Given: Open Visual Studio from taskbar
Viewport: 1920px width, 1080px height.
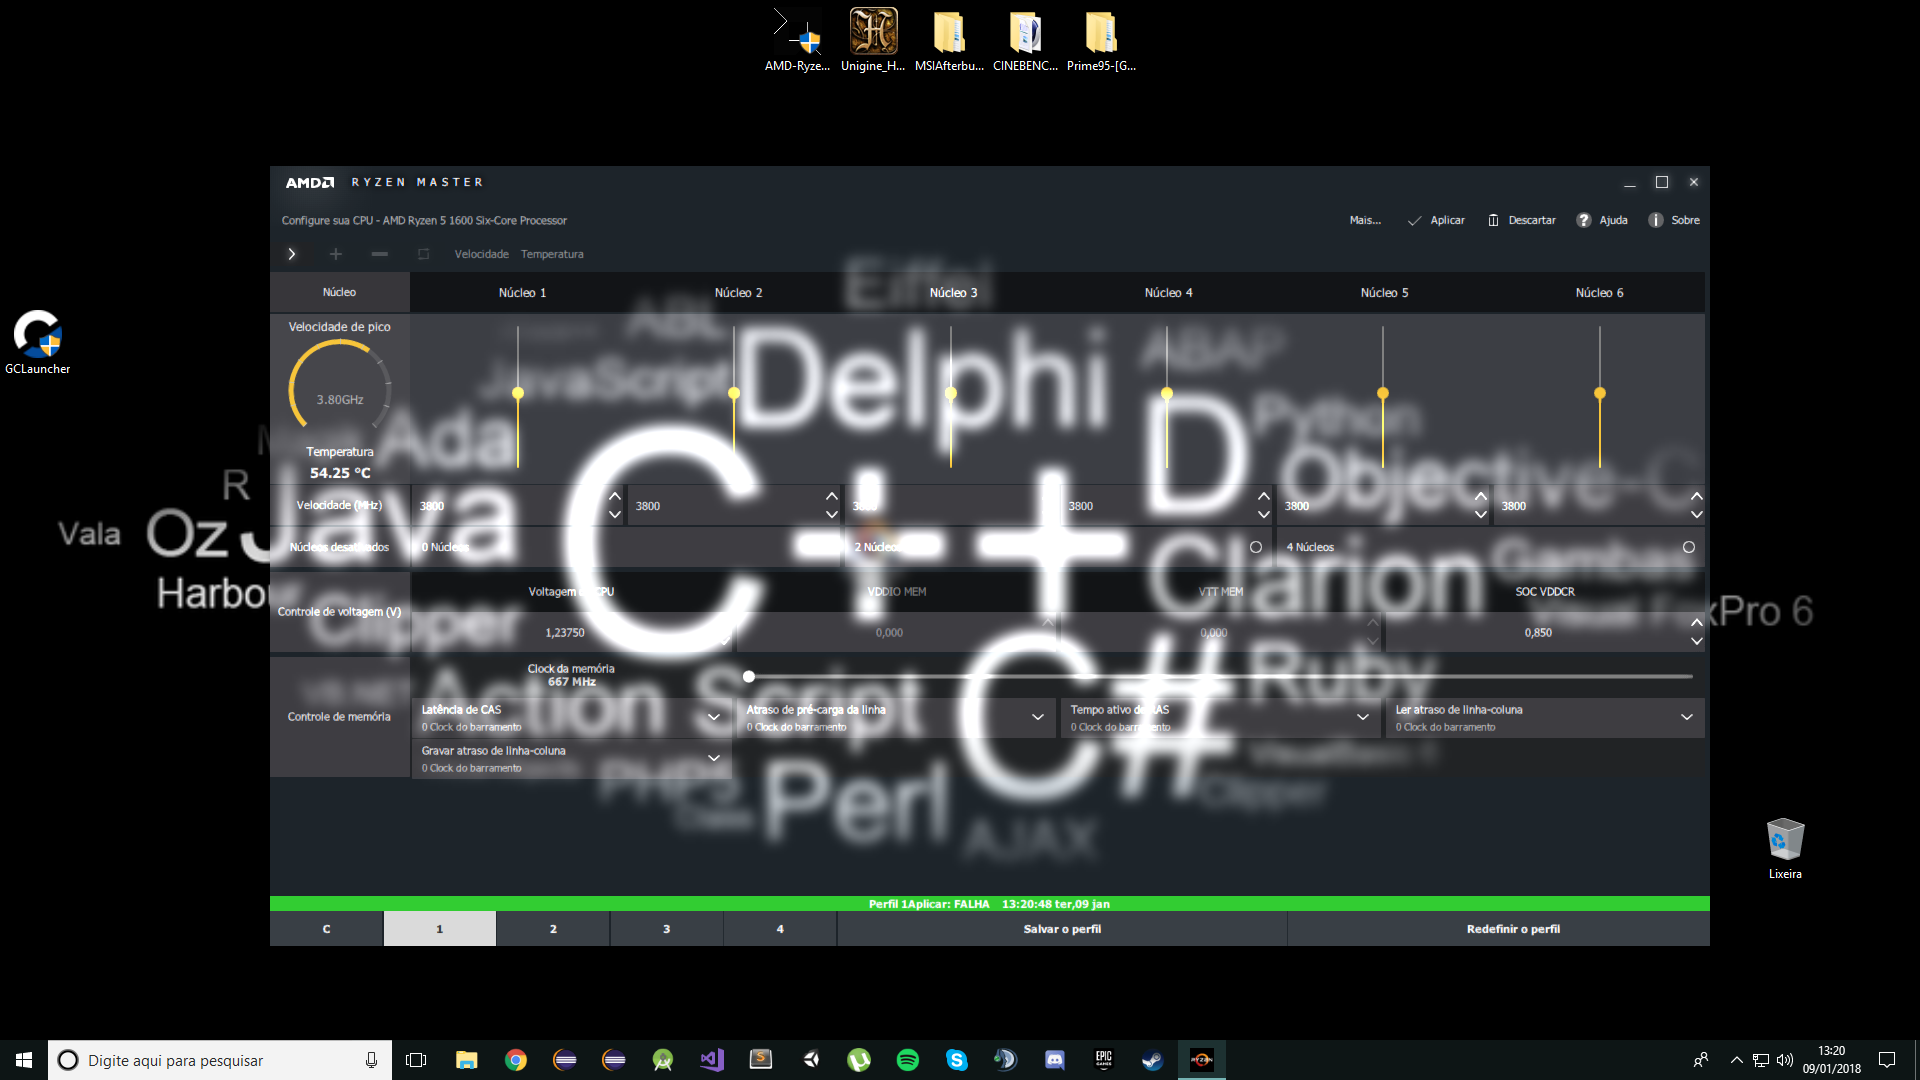Looking at the screenshot, I should [x=712, y=1060].
